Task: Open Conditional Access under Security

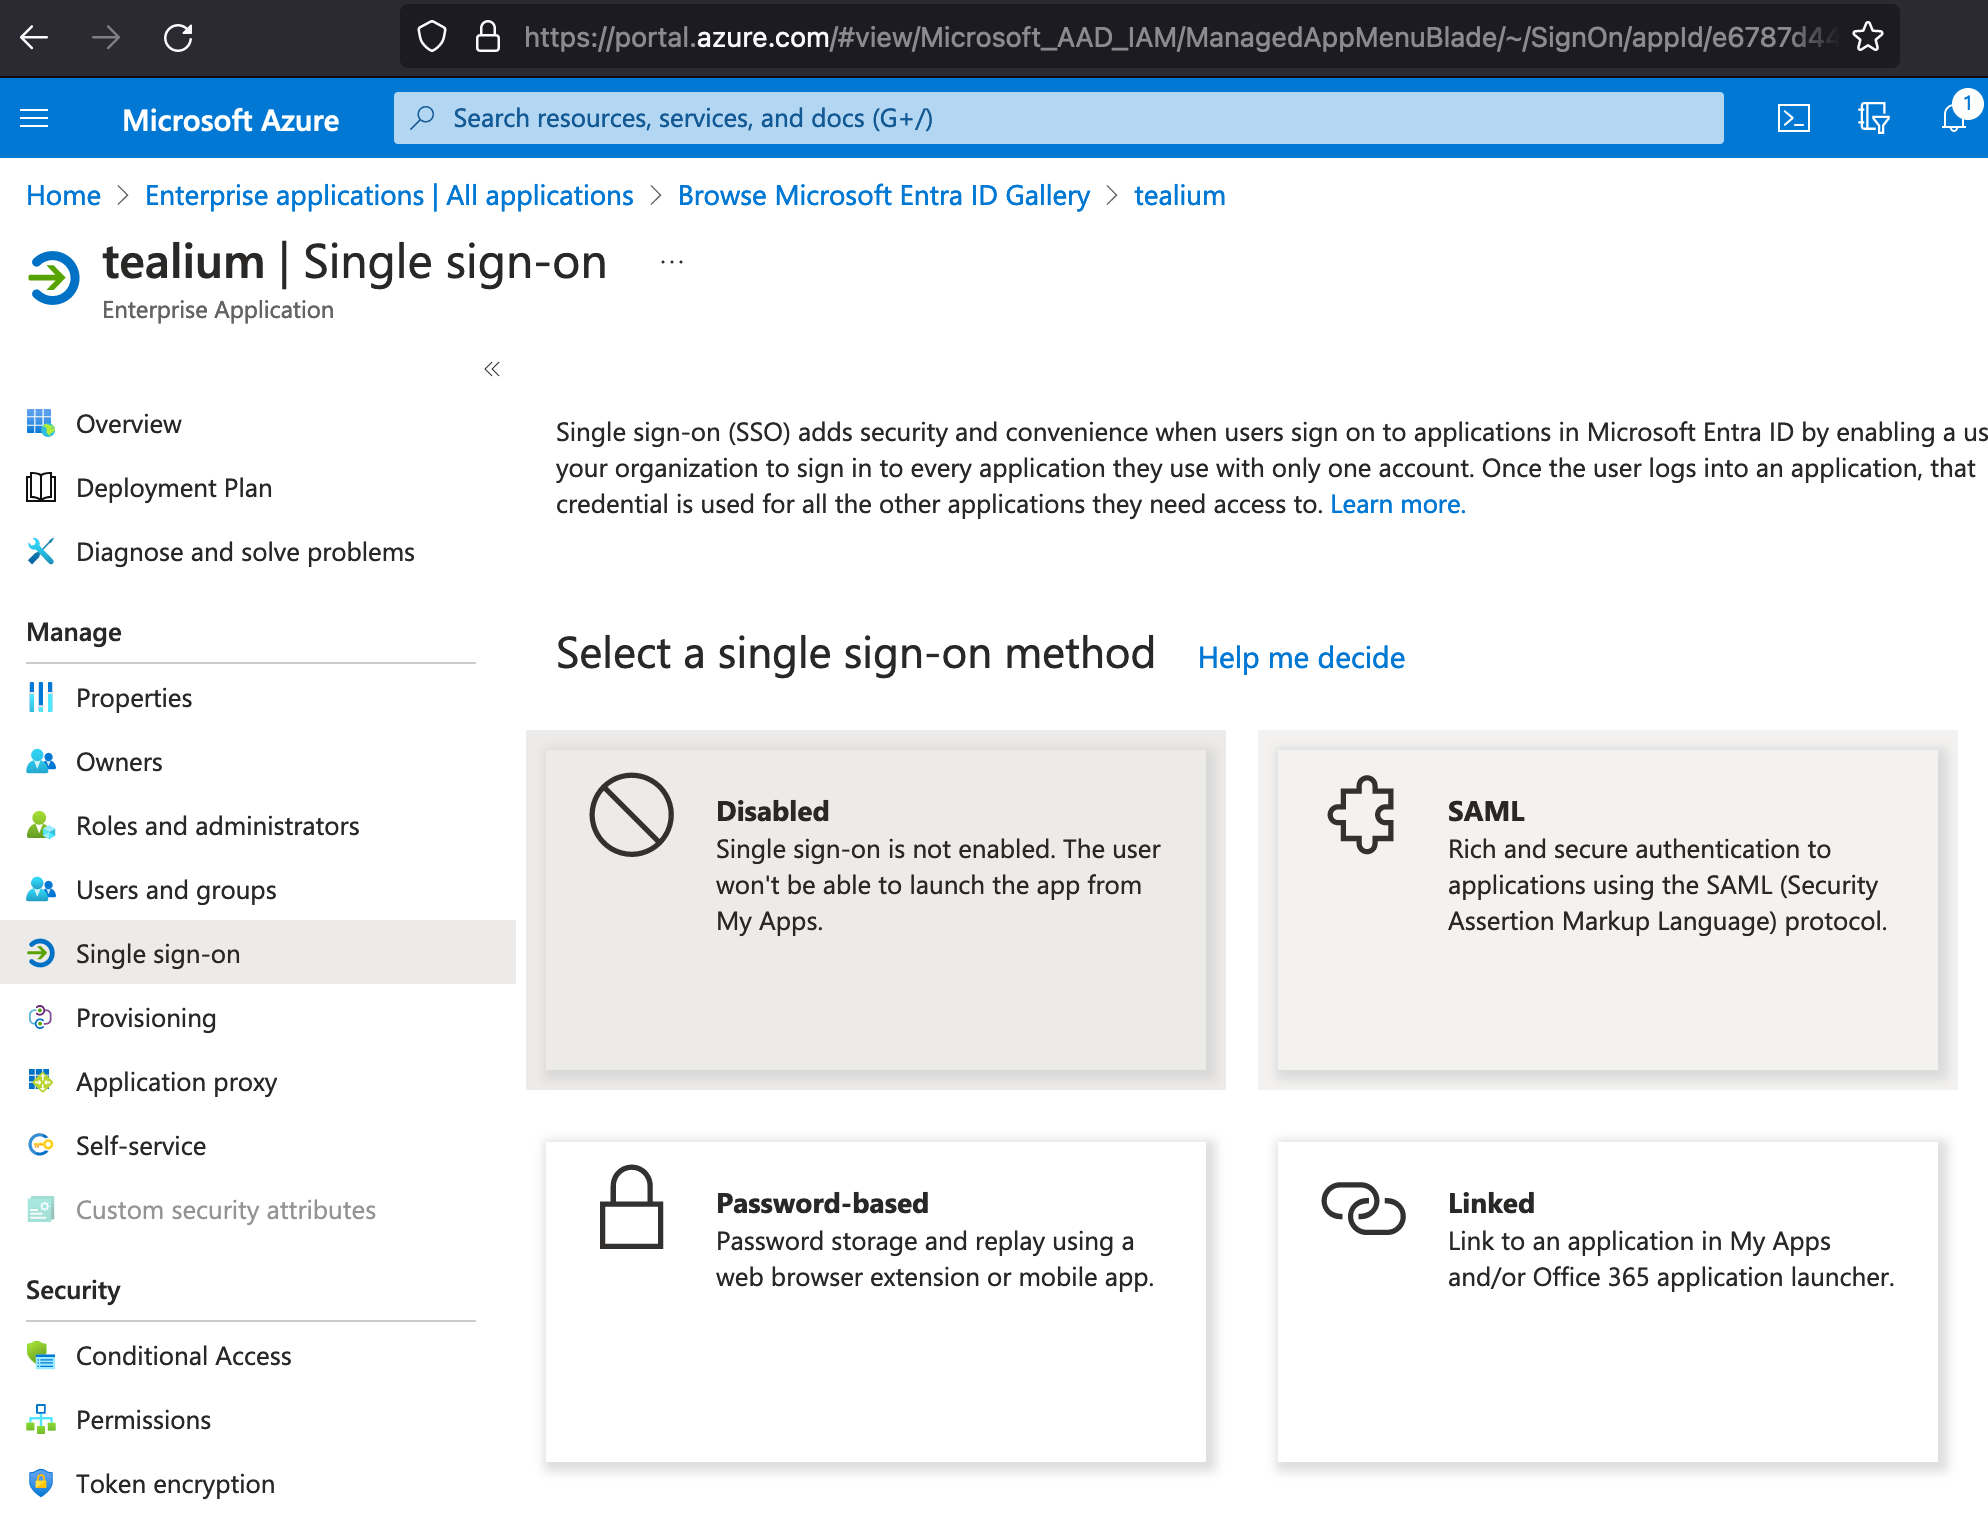Action: pos(184,1356)
